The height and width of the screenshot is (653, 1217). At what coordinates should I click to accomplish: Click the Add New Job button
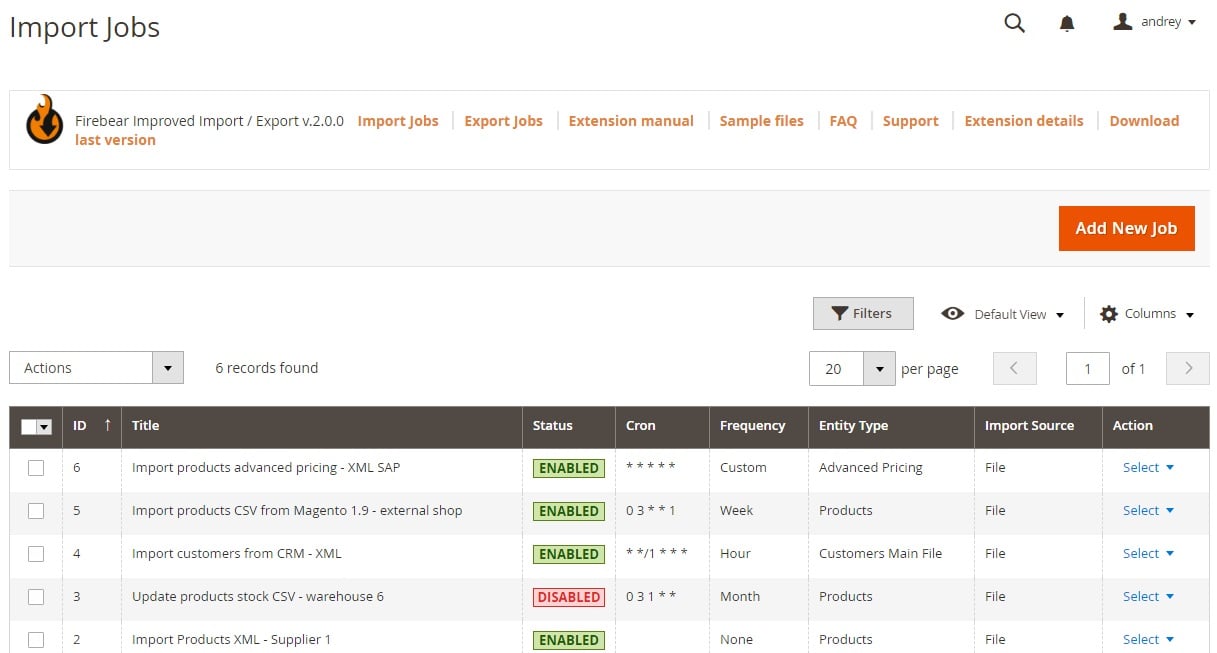pos(1126,228)
